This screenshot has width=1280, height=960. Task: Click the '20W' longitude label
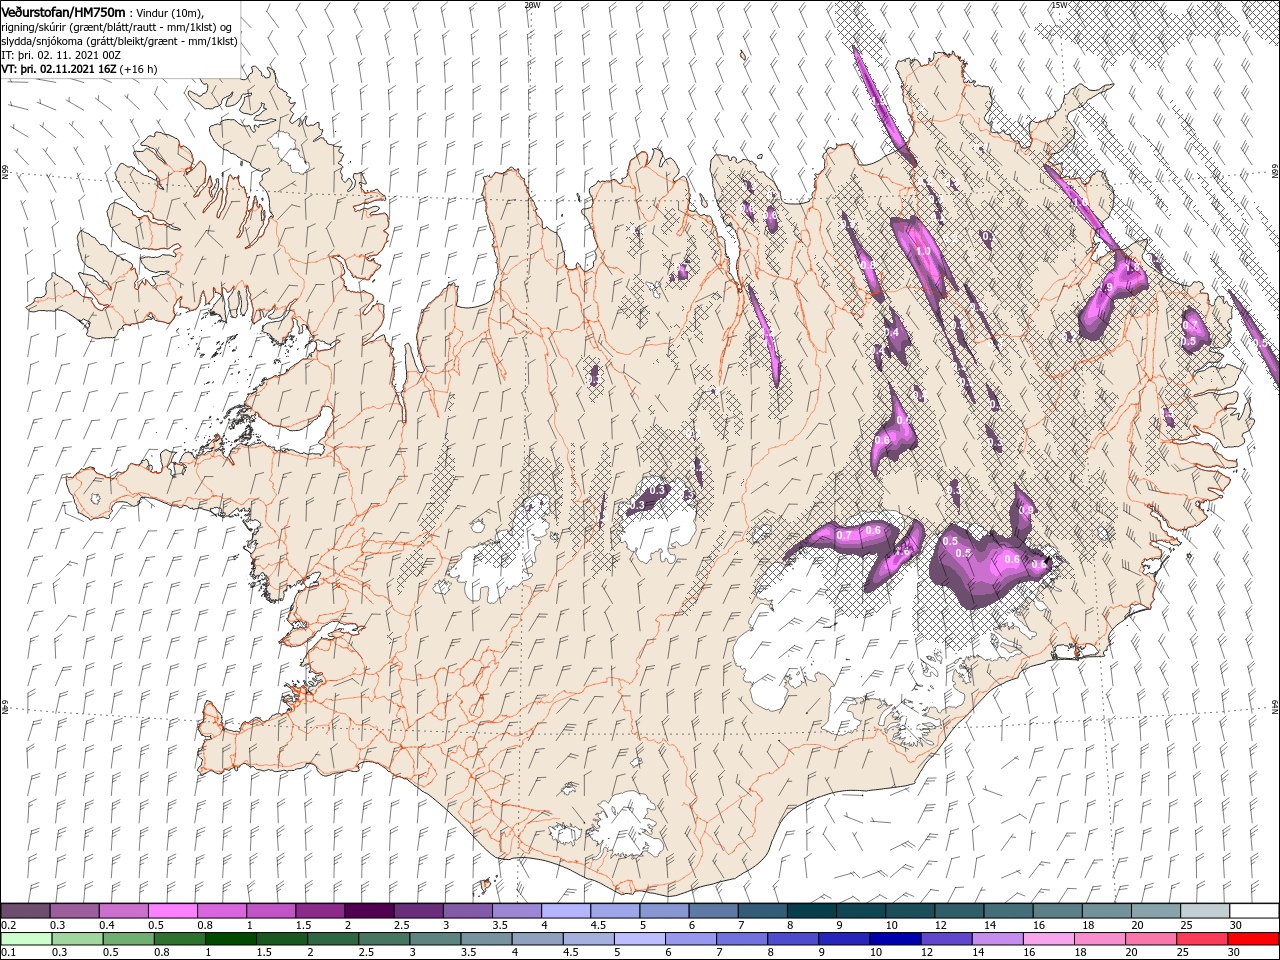(531, 5)
